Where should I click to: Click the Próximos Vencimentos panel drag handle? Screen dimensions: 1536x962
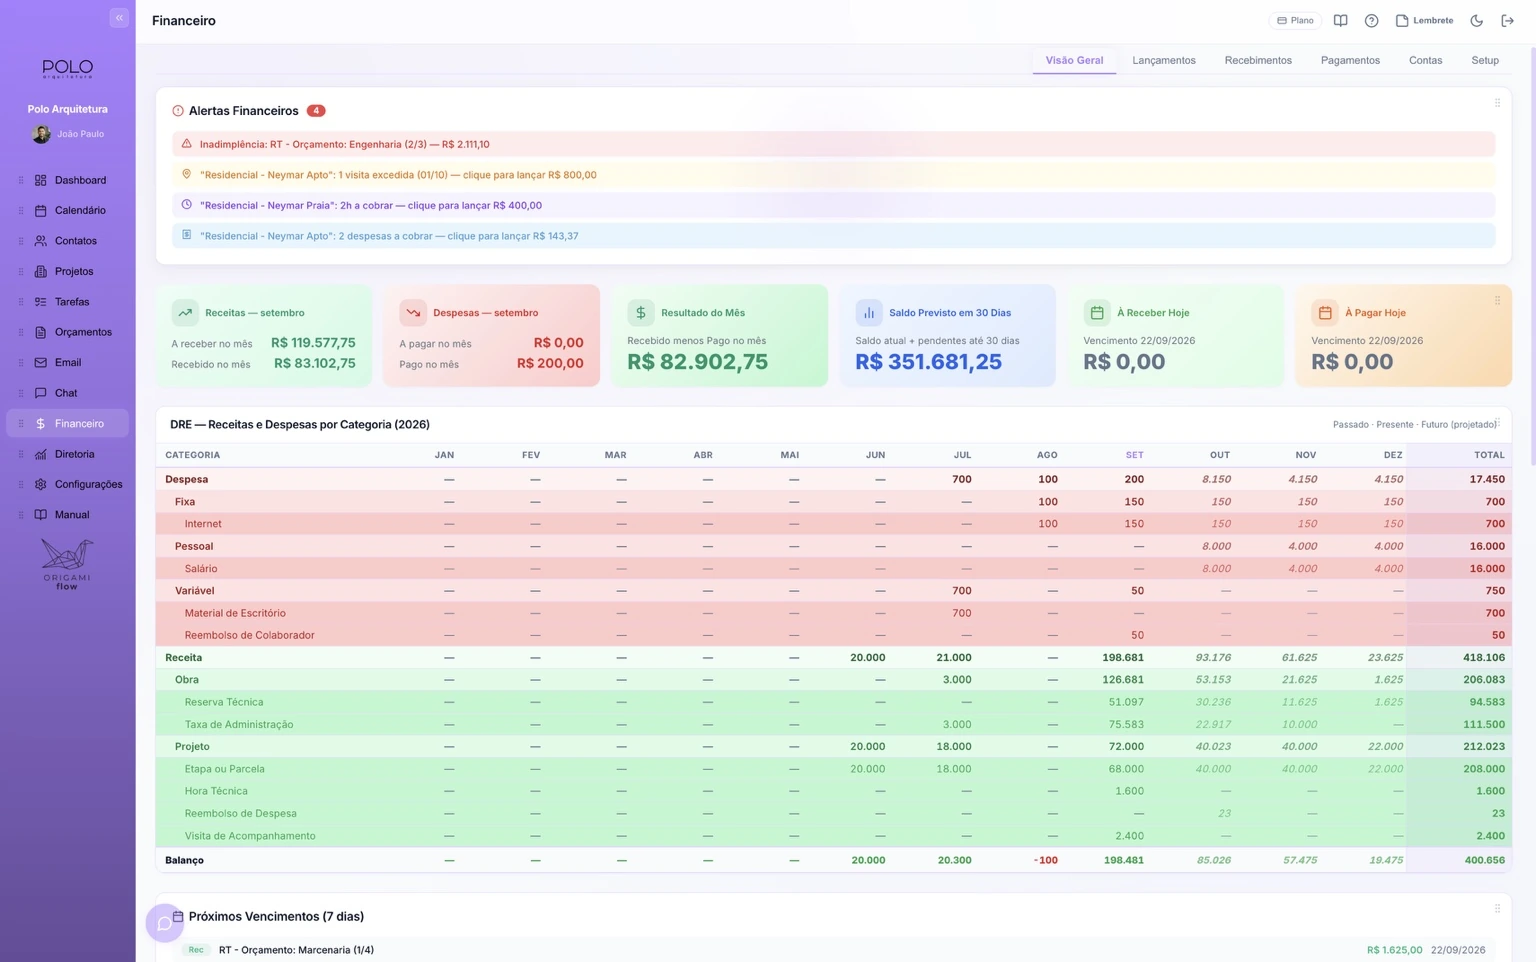pos(1497,909)
